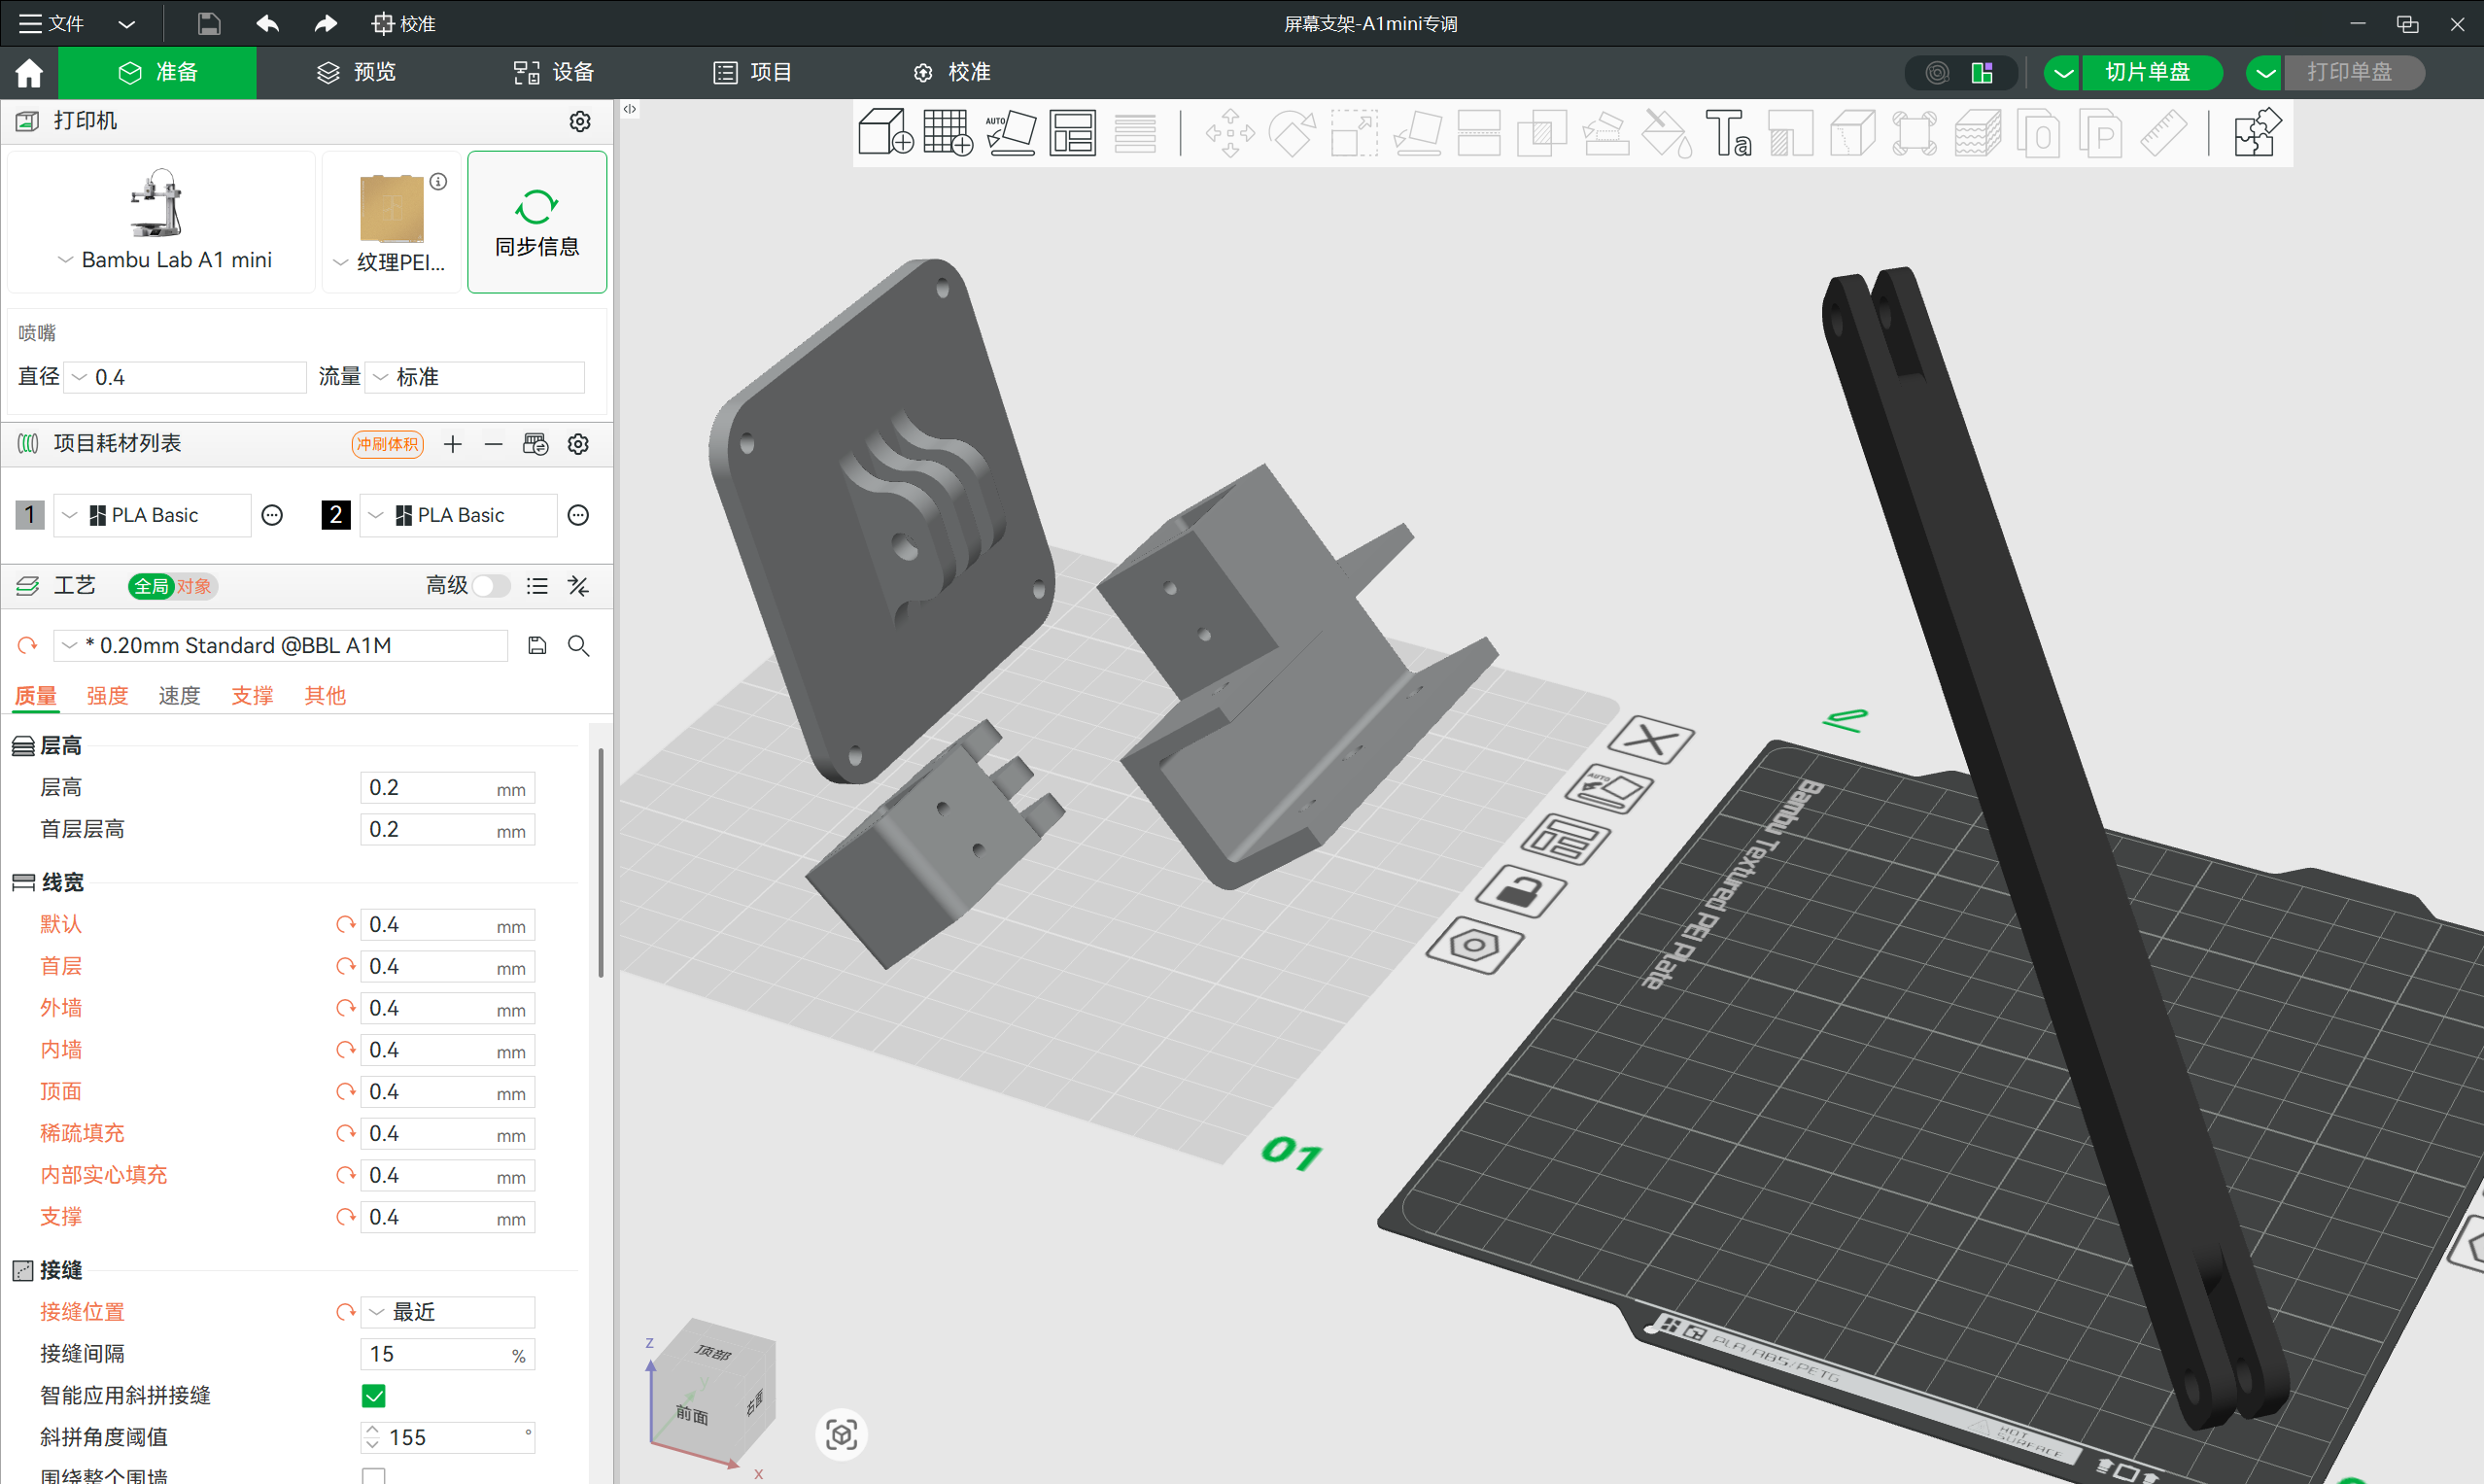This screenshot has height=1484, width=2484.
Task: Open filament 2 PLA Basic dropdown
Action: pyautogui.click(x=458, y=515)
